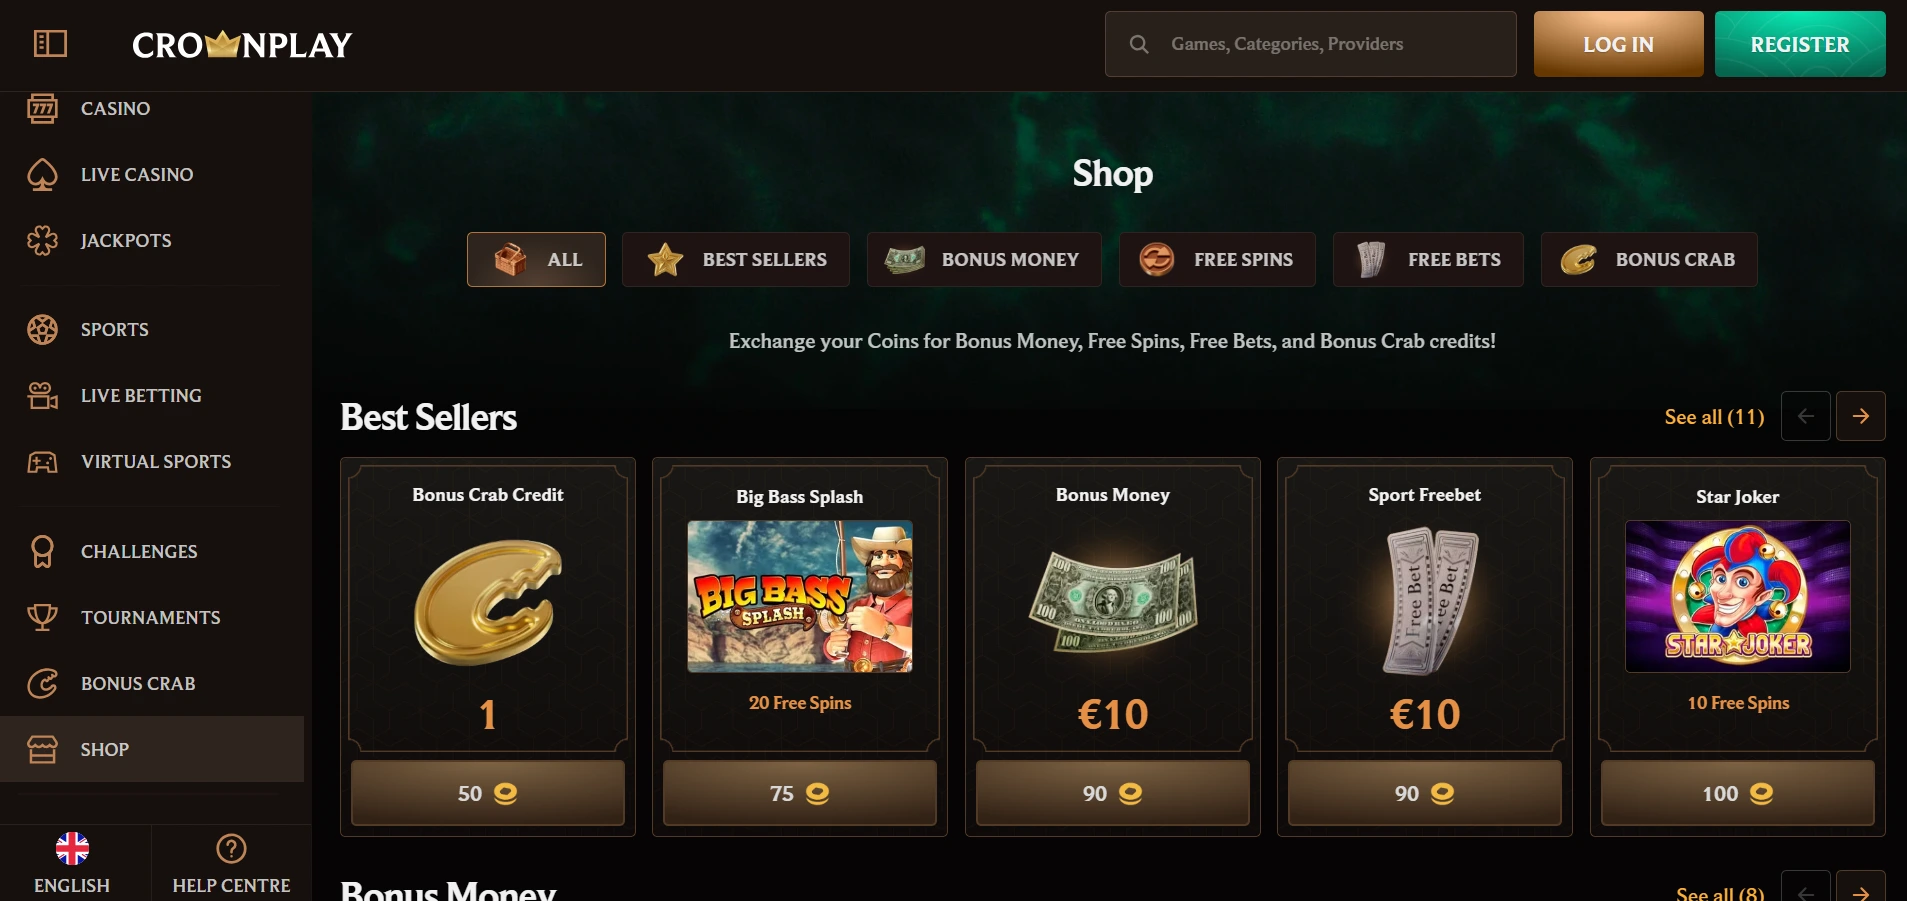Click the Log In button
Screen dimensions: 1907x901
coord(1618,44)
